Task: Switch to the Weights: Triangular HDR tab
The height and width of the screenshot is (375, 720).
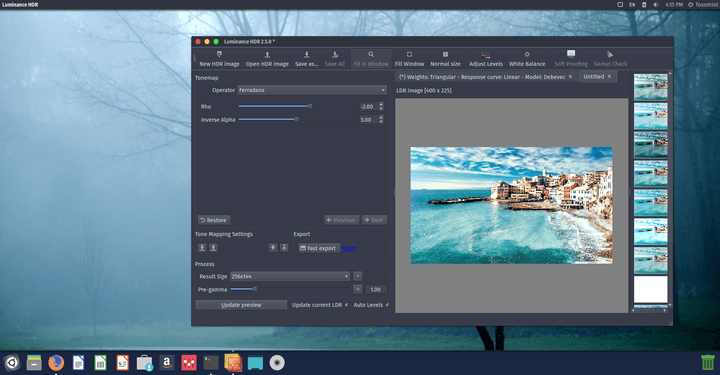Action: pyautogui.click(x=482, y=77)
